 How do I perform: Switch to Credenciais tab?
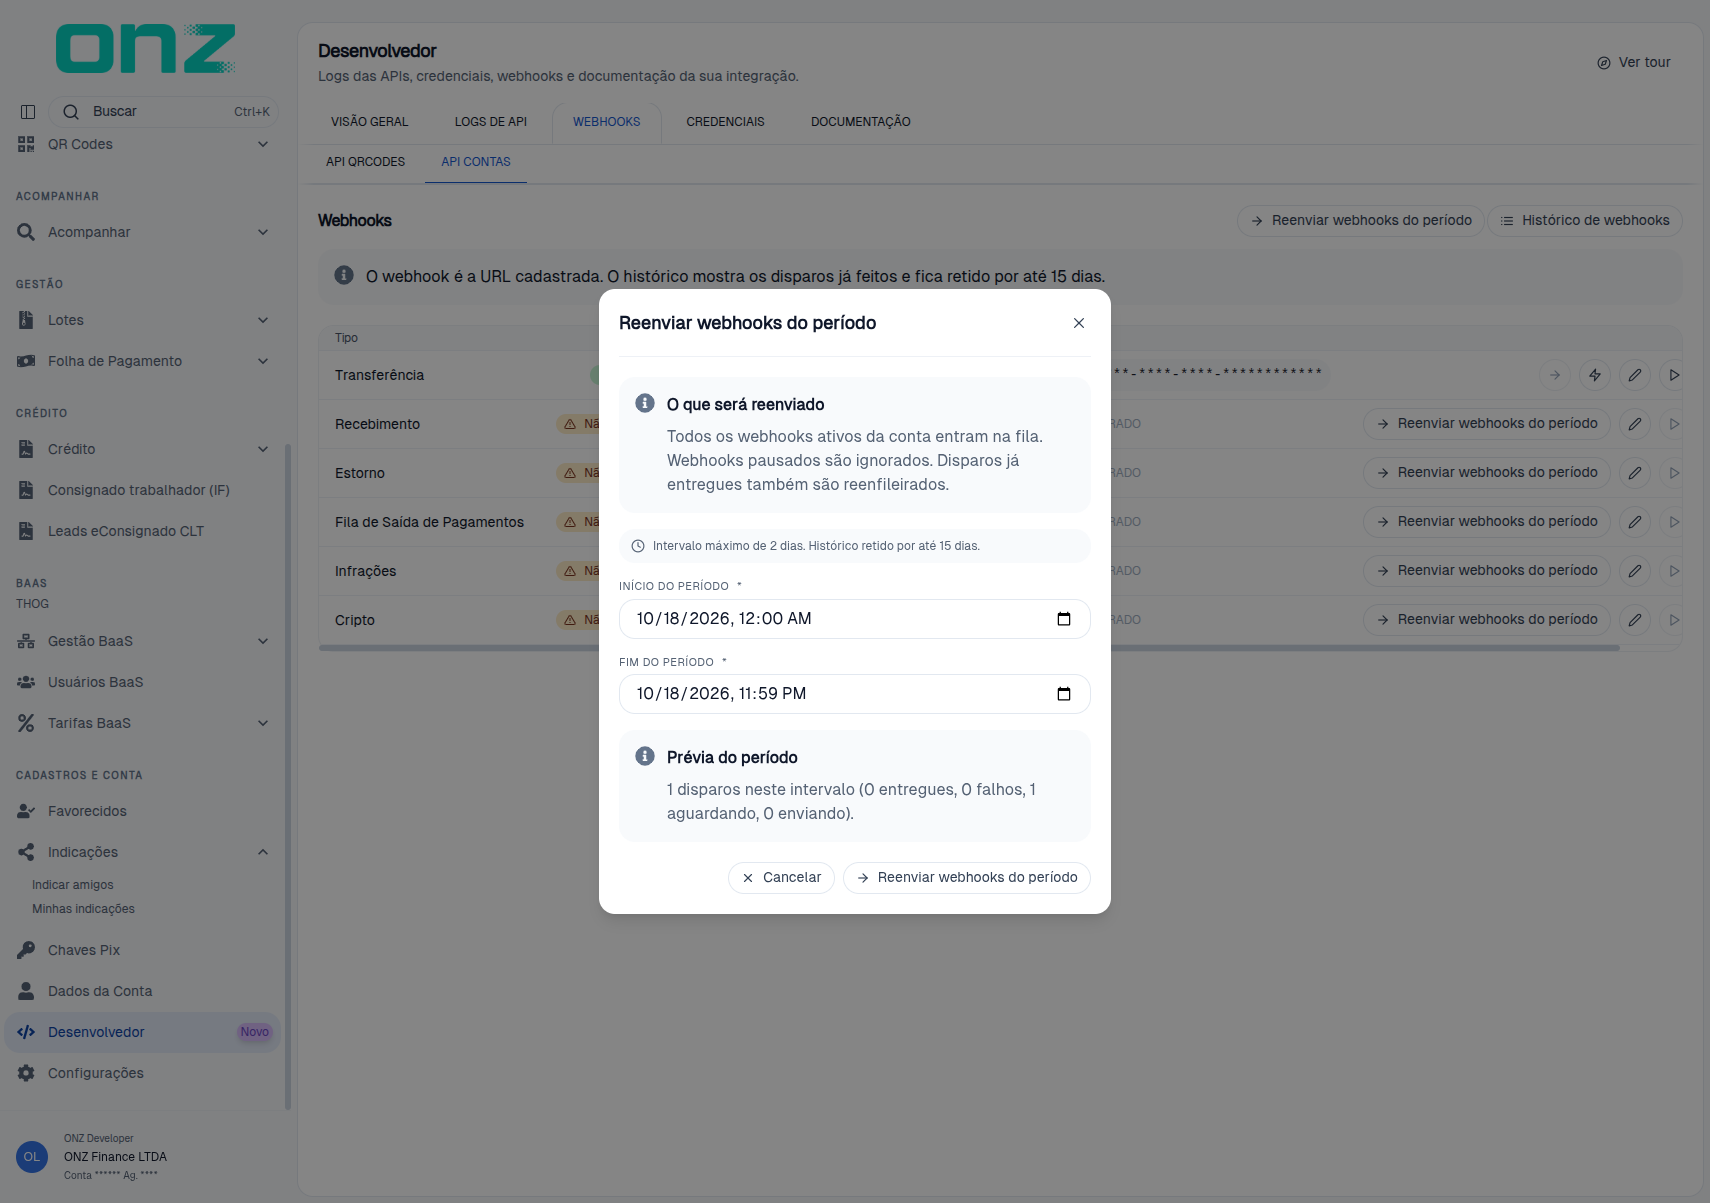point(725,122)
